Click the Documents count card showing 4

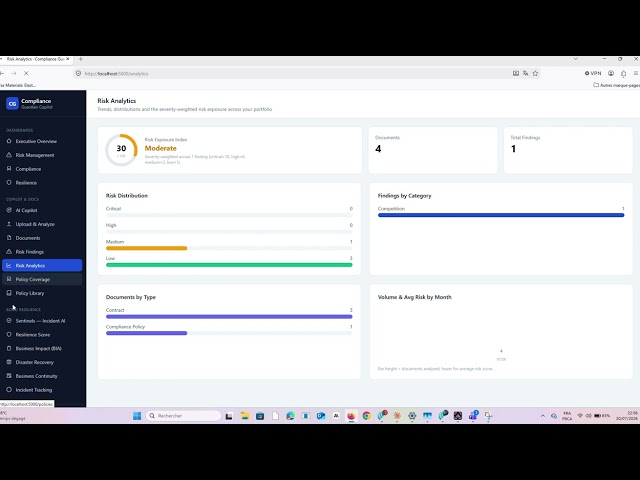(x=433, y=150)
